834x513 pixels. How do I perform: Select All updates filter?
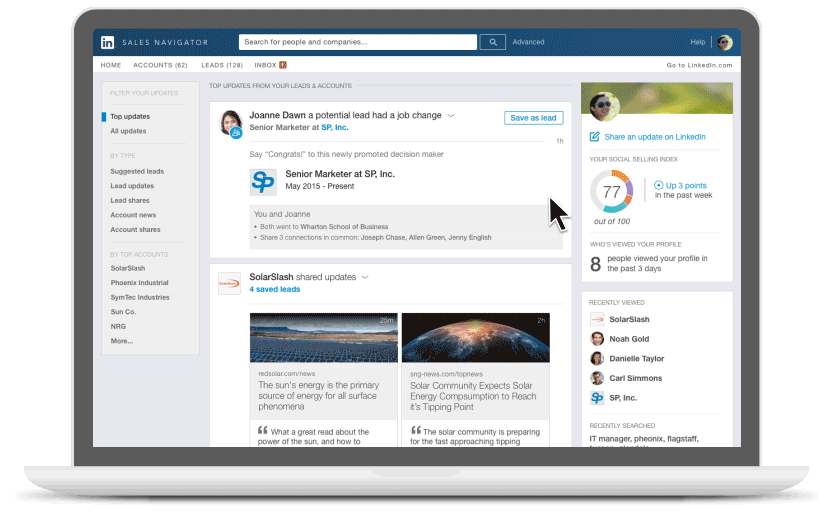tap(128, 131)
